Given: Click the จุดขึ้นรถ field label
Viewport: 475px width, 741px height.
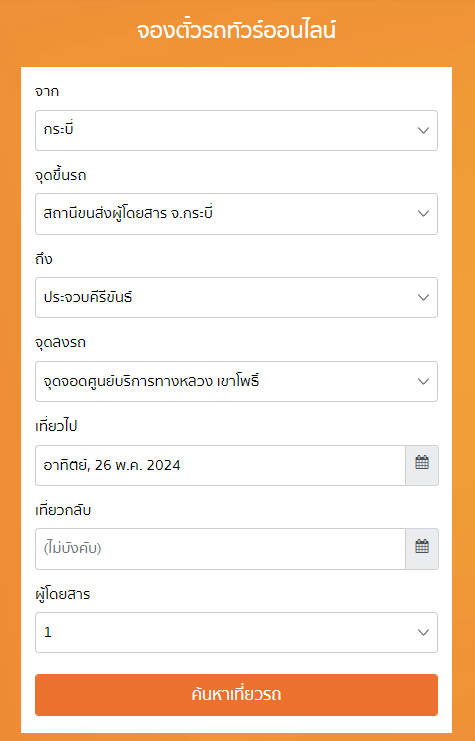Looking at the screenshot, I should [x=60, y=175].
